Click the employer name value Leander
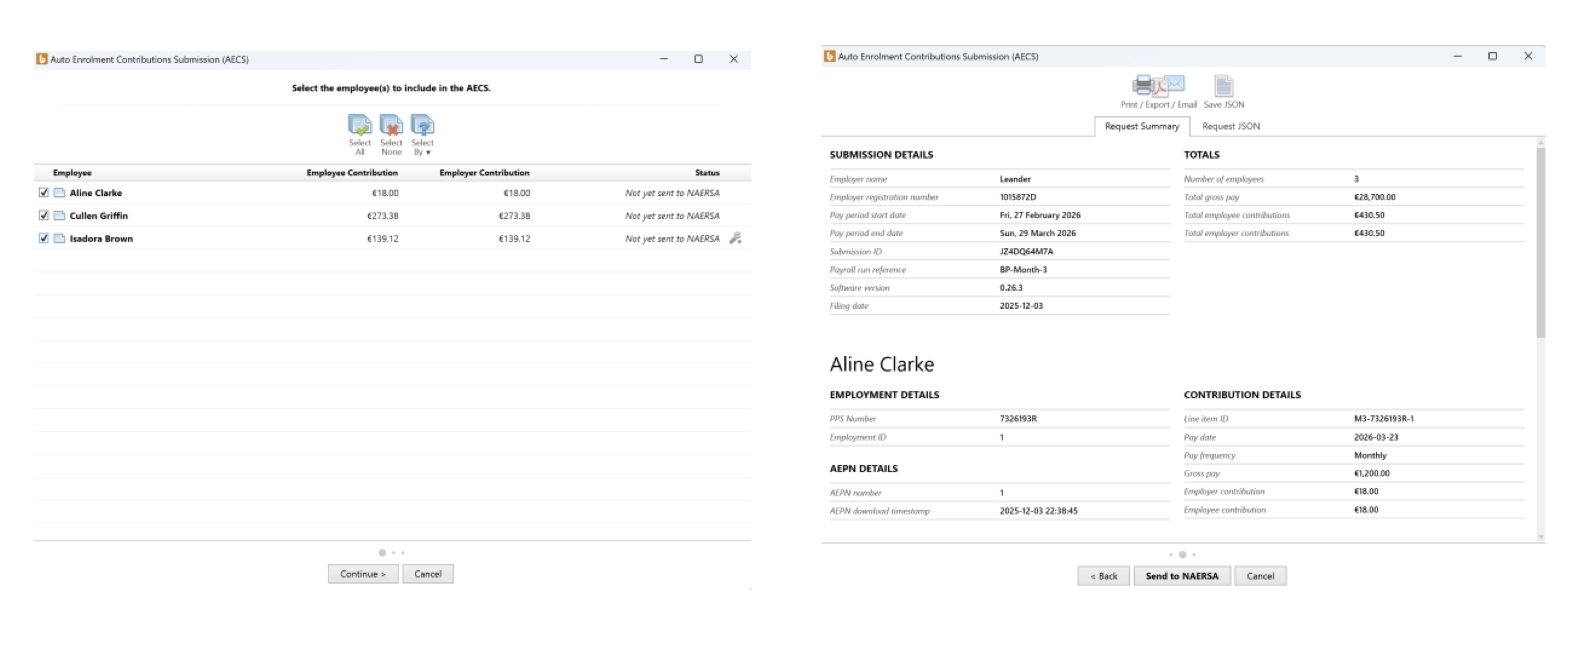Screen dimensions: 1574x648 coord(1015,179)
